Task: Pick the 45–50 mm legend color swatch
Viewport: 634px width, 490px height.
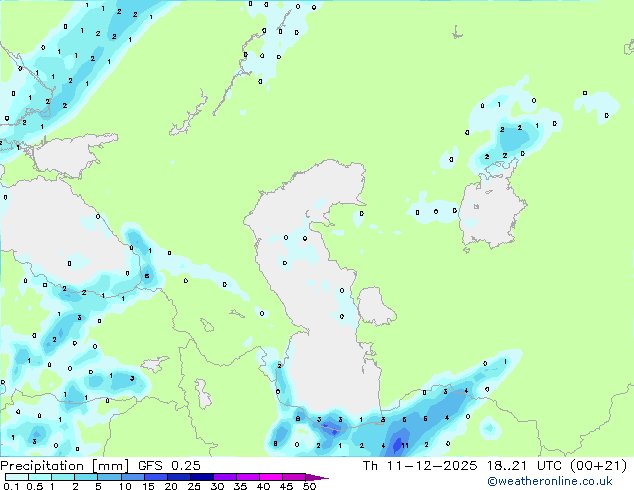Action: 294,477
